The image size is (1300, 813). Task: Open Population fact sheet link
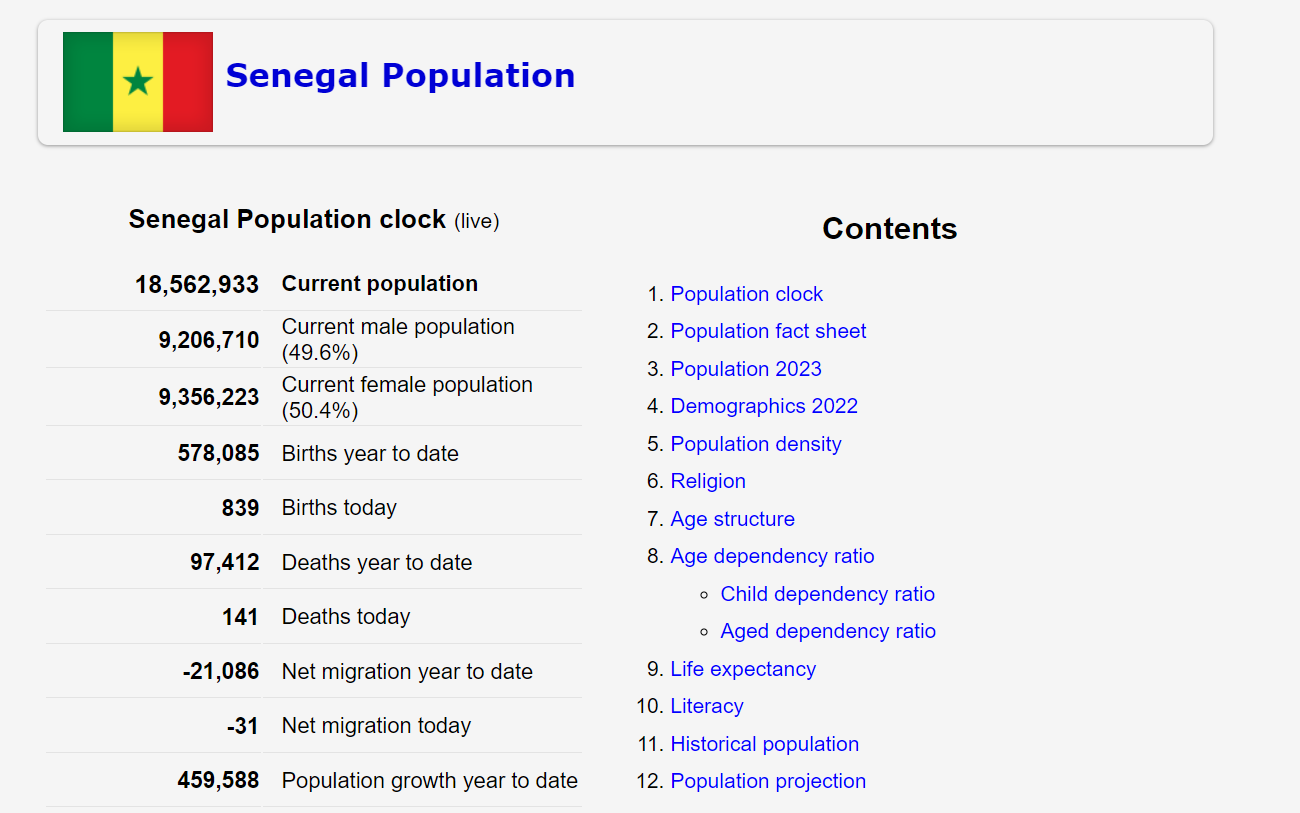[x=768, y=331]
